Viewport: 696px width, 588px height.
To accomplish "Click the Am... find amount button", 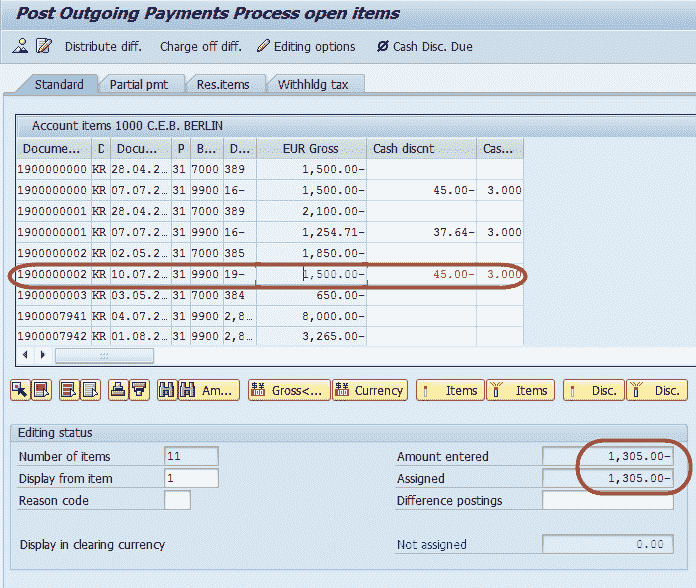I will 209,391.
